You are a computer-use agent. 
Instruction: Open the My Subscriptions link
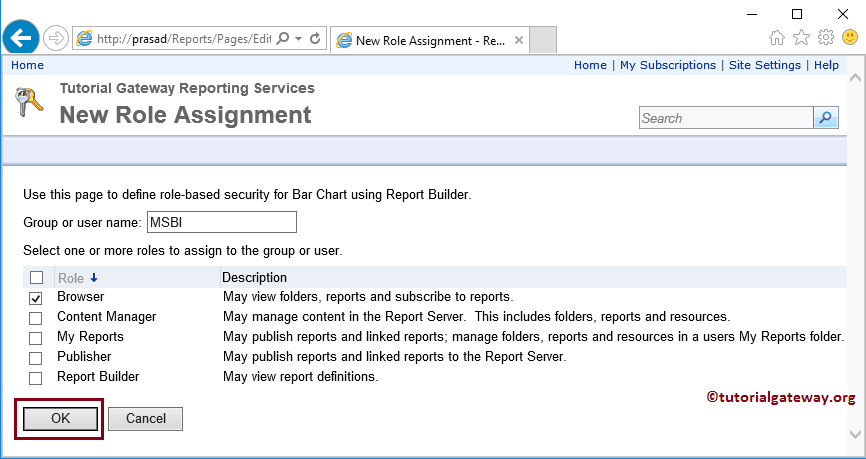tap(668, 65)
